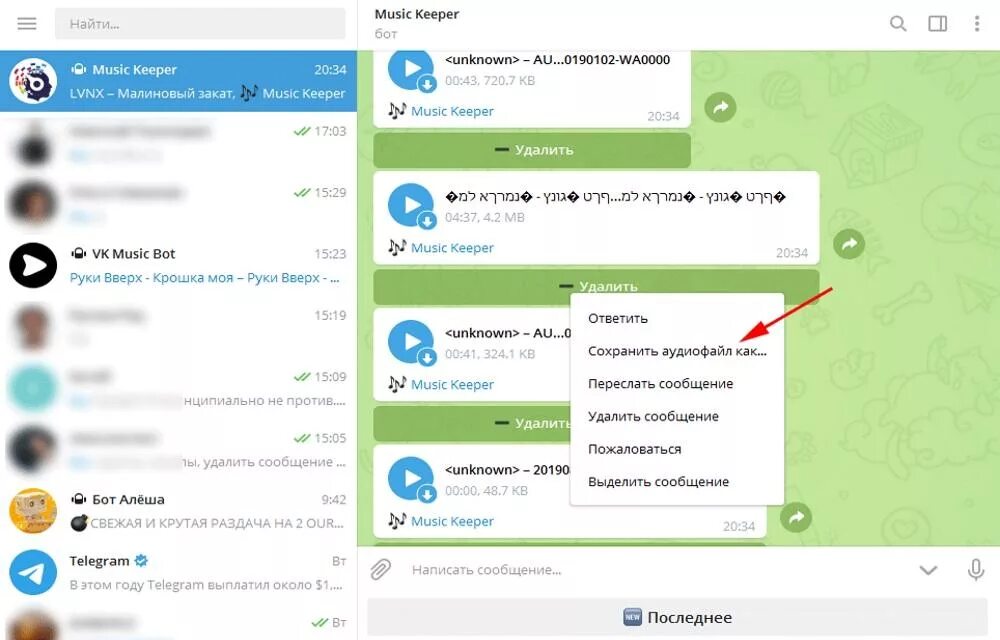Click the microphone voice message icon
This screenshot has width=1000, height=640.
976,569
